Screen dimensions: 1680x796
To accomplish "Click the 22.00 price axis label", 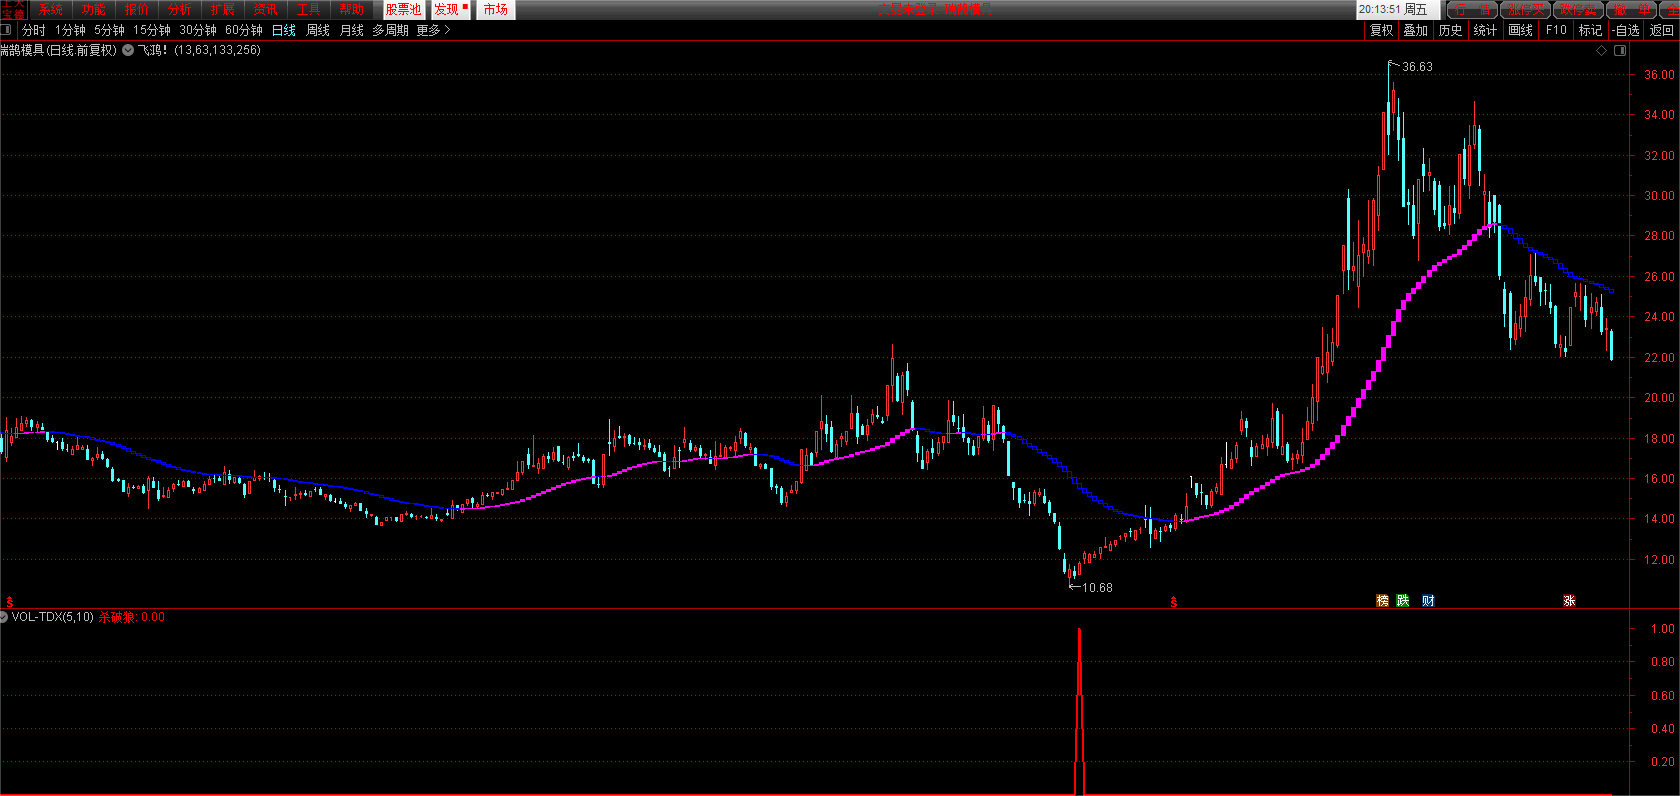I will (1659, 358).
